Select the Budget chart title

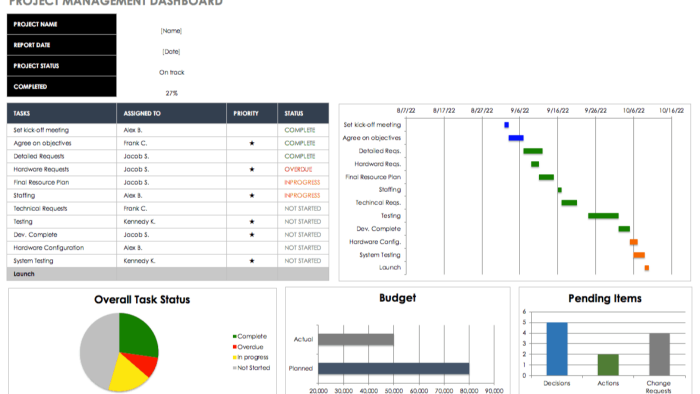tap(397, 298)
